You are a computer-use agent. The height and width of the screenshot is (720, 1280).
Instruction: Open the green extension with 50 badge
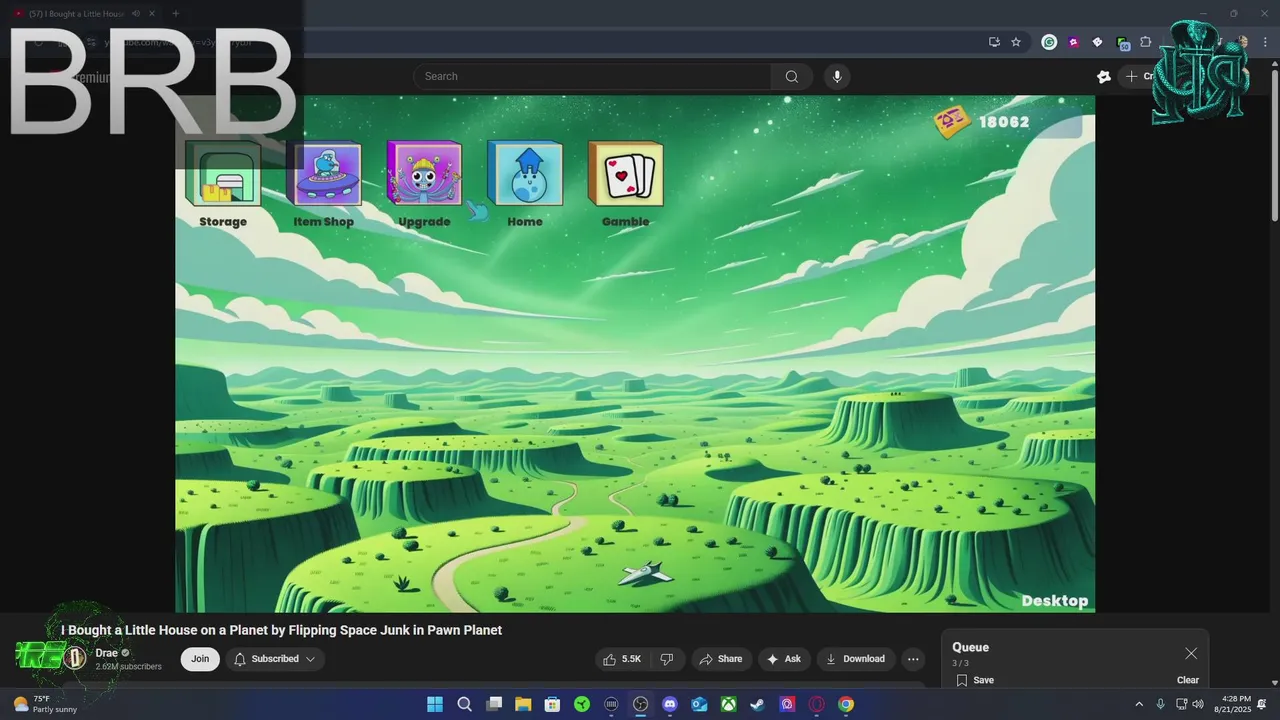pos(1122,43)
